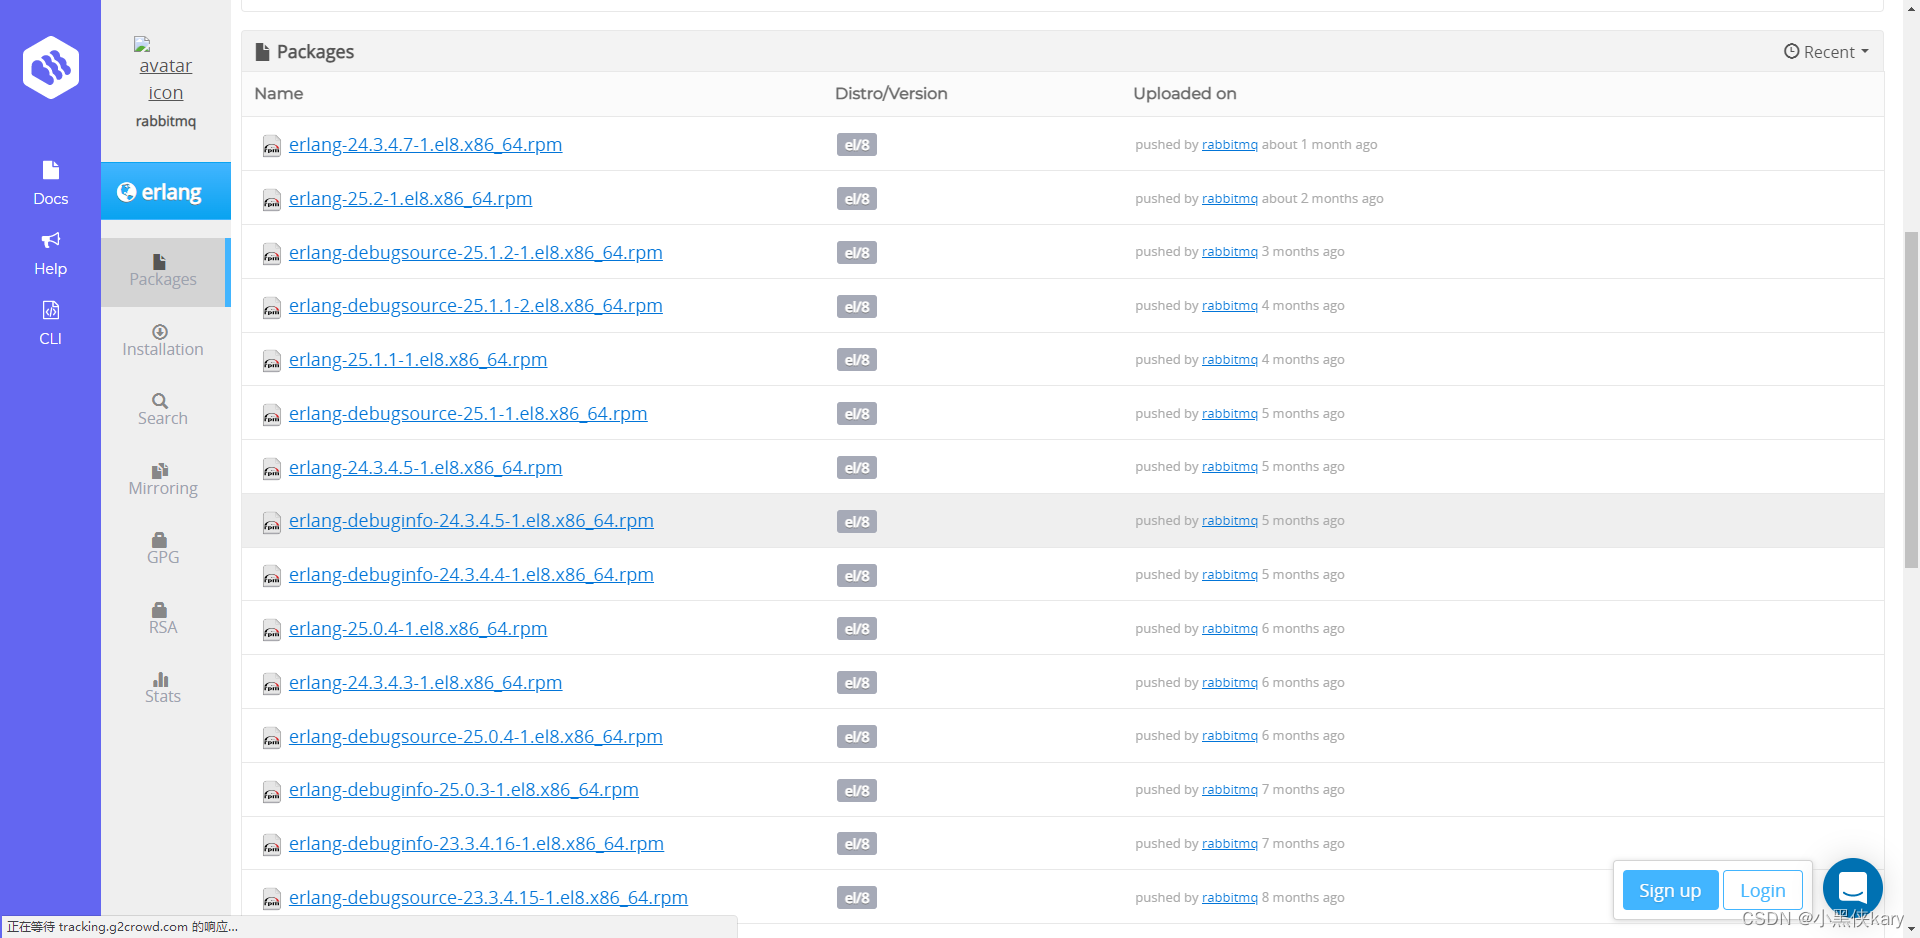Open erlang-debuginfo-24.3.4.5-1.el8.x86_64.rpm link

coord(471,521)
